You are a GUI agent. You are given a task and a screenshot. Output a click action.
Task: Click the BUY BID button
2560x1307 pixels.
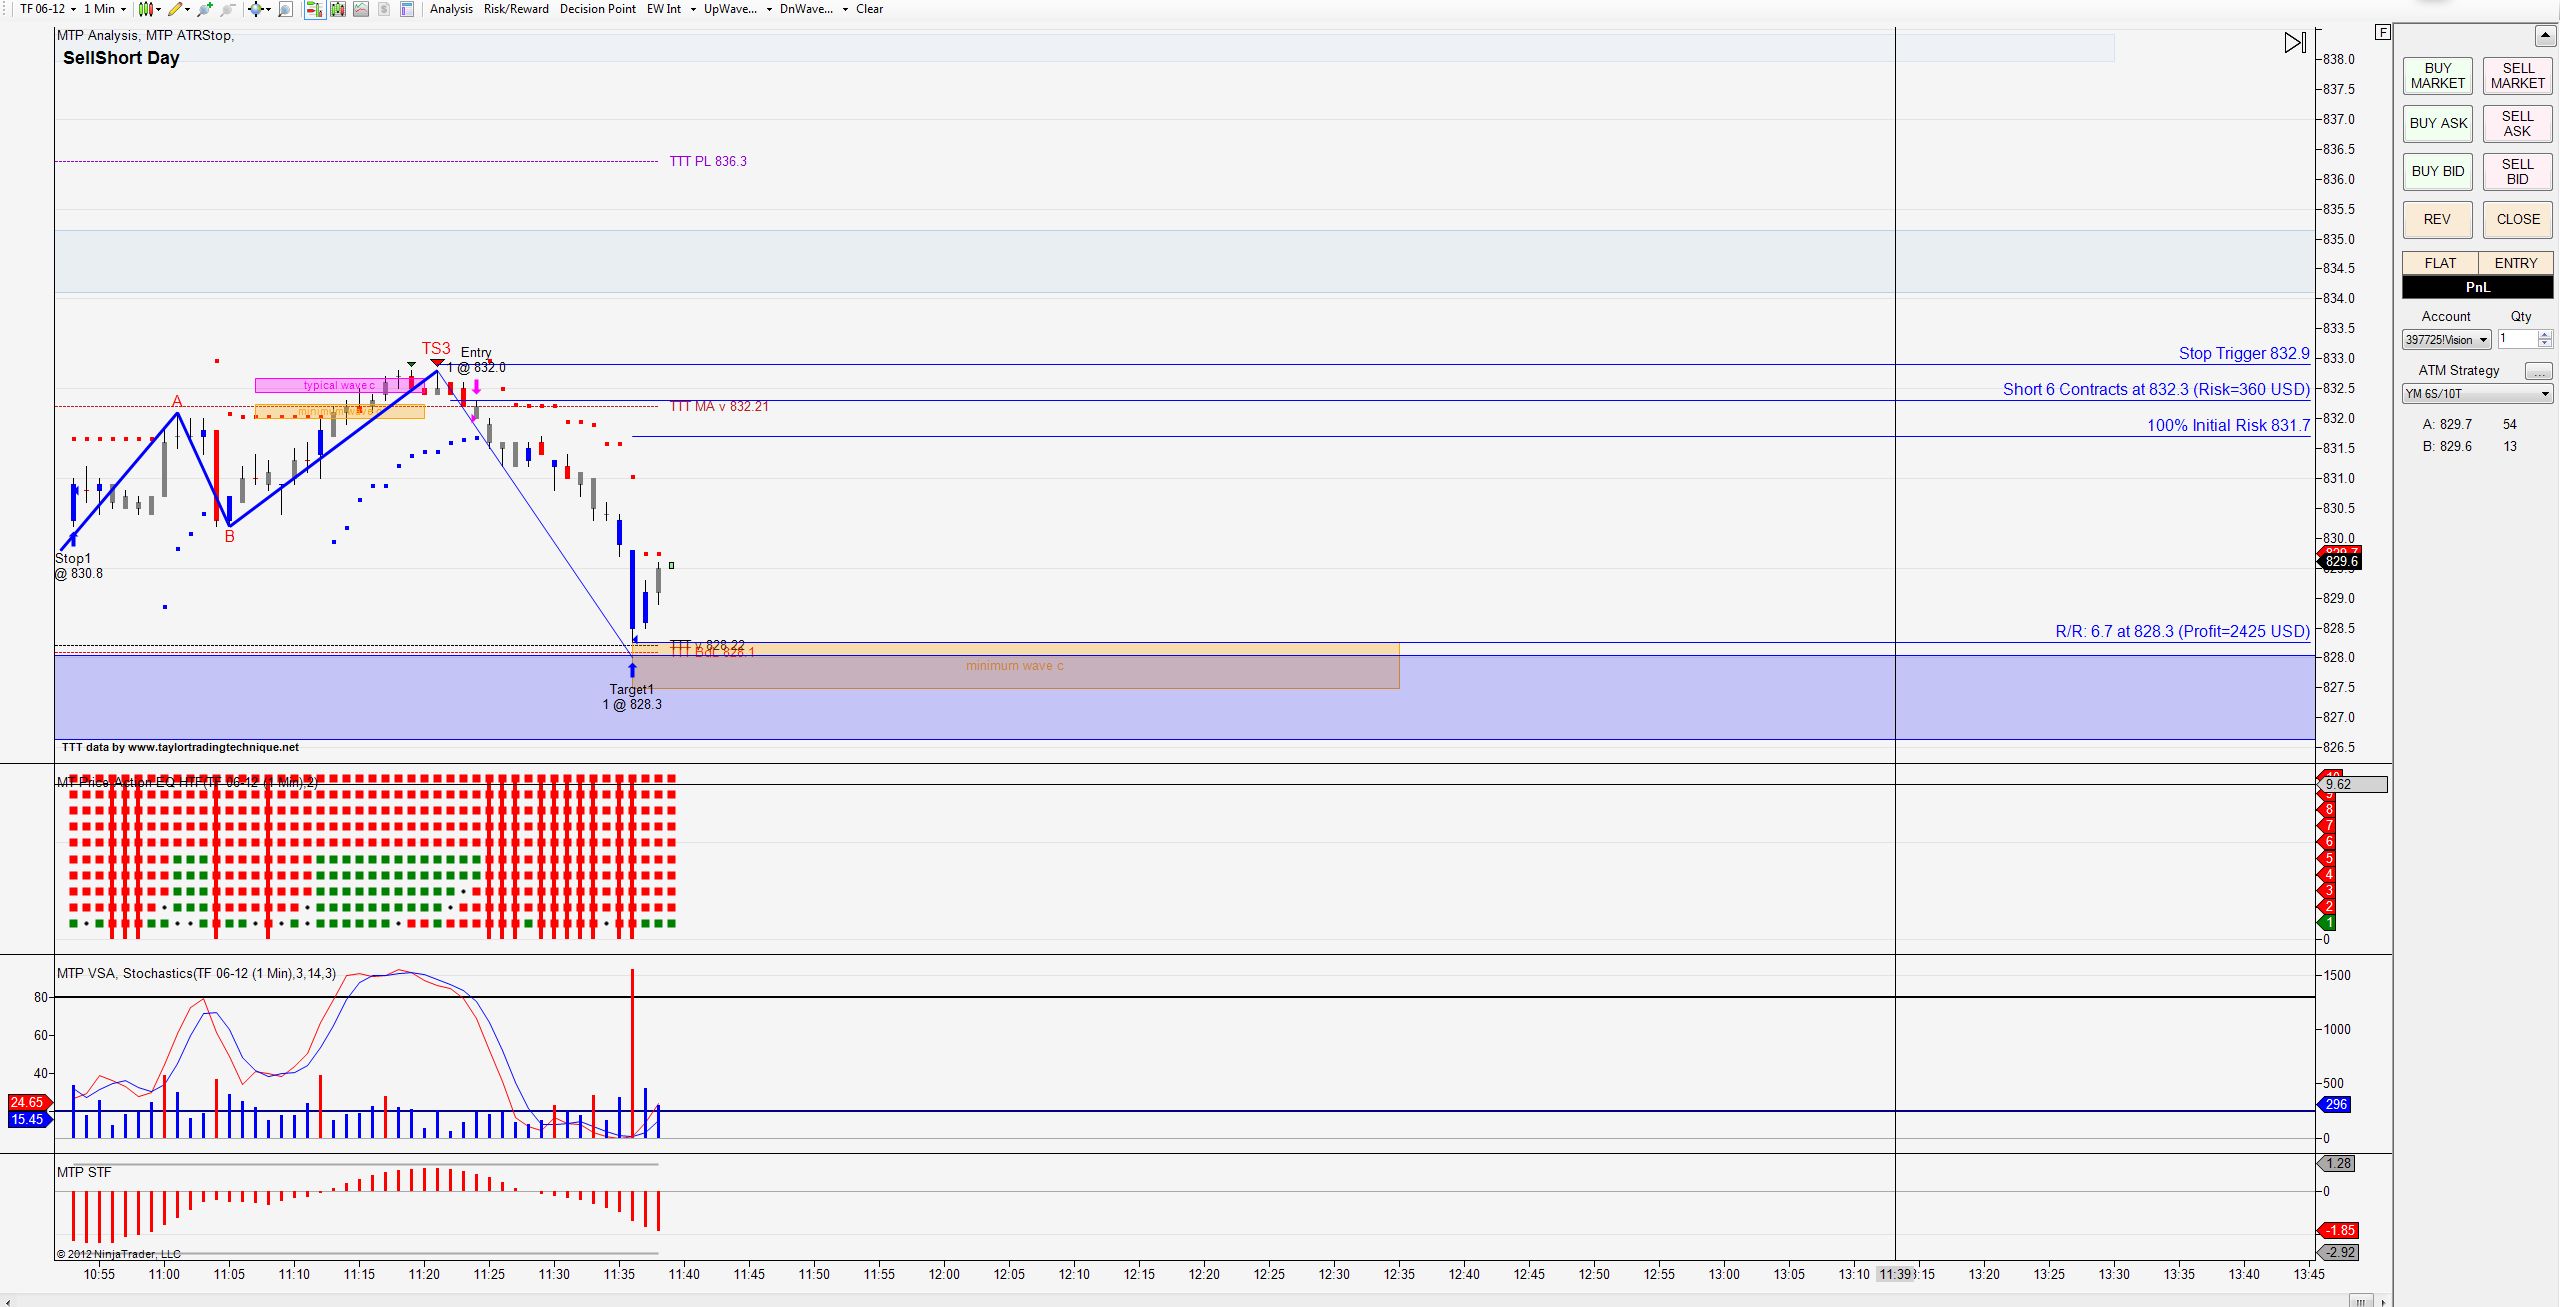click(x=2438, y=172)
